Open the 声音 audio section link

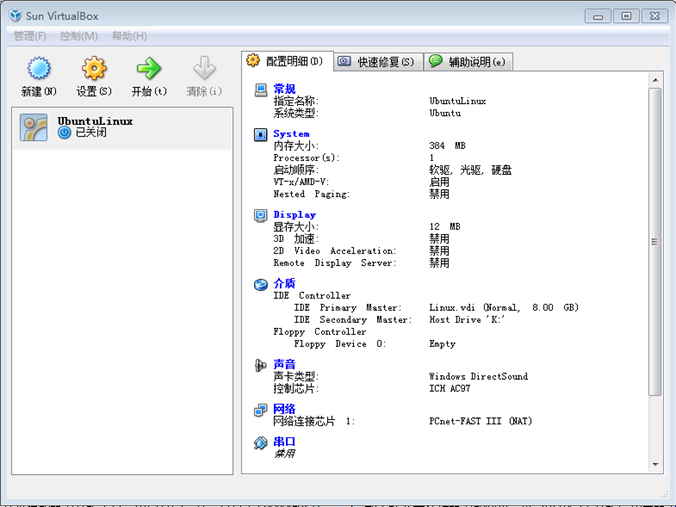pyautogui.click(x=284, y=364)
